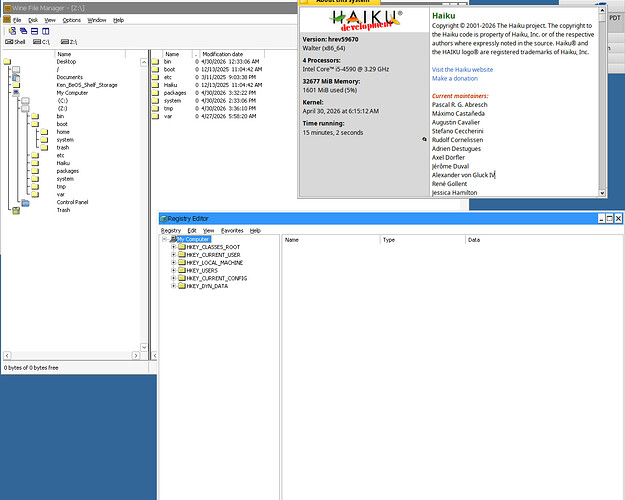Click the boot row dated 12/13/2025 in file list
The image size is (625, 500).
pyautogui.click(x=207, y=69)
